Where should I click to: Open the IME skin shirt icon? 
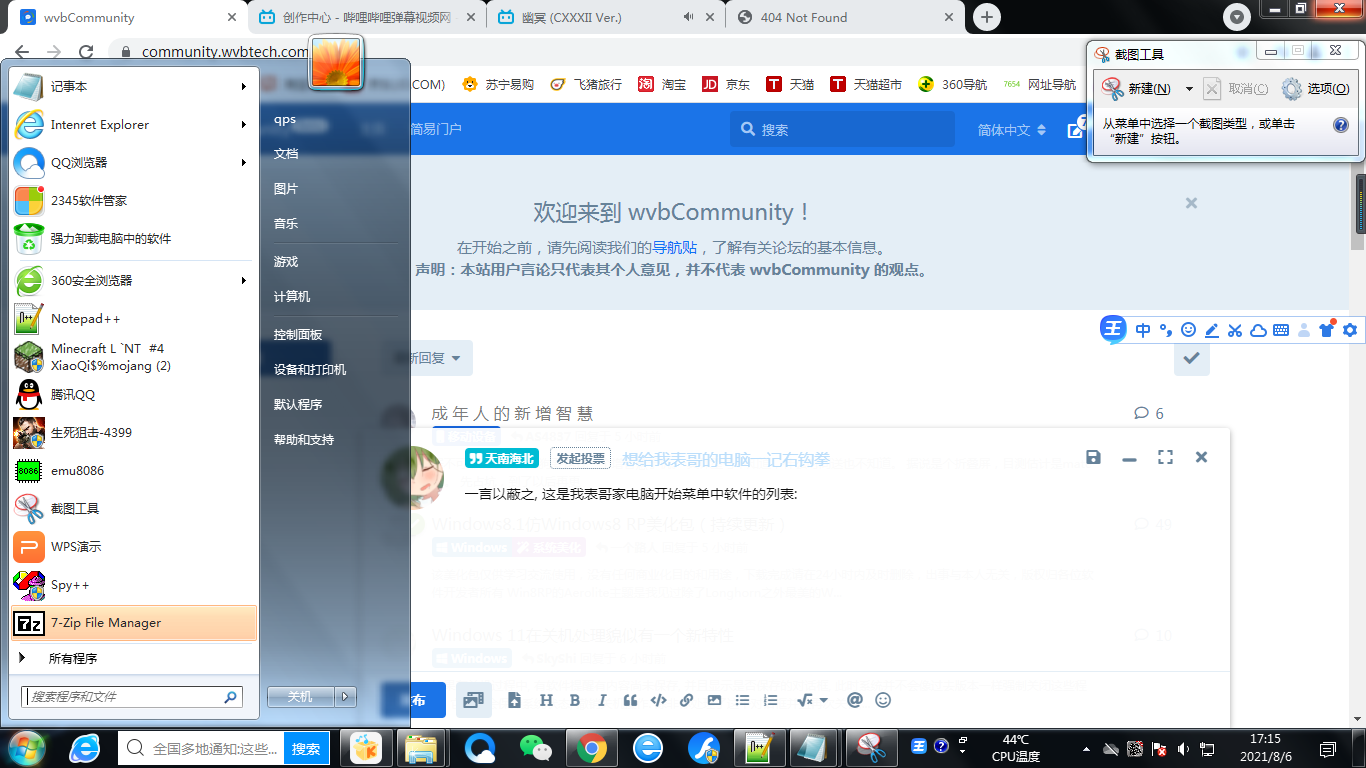coord(1327,330)
